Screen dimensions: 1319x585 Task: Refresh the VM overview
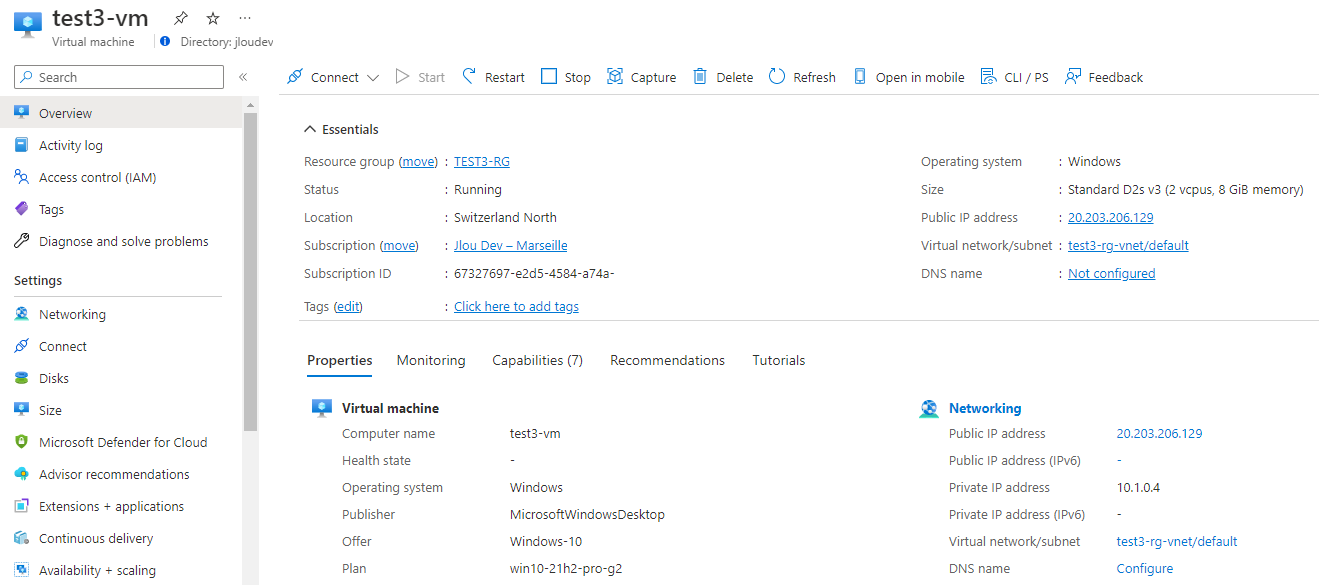click(802, 77)
